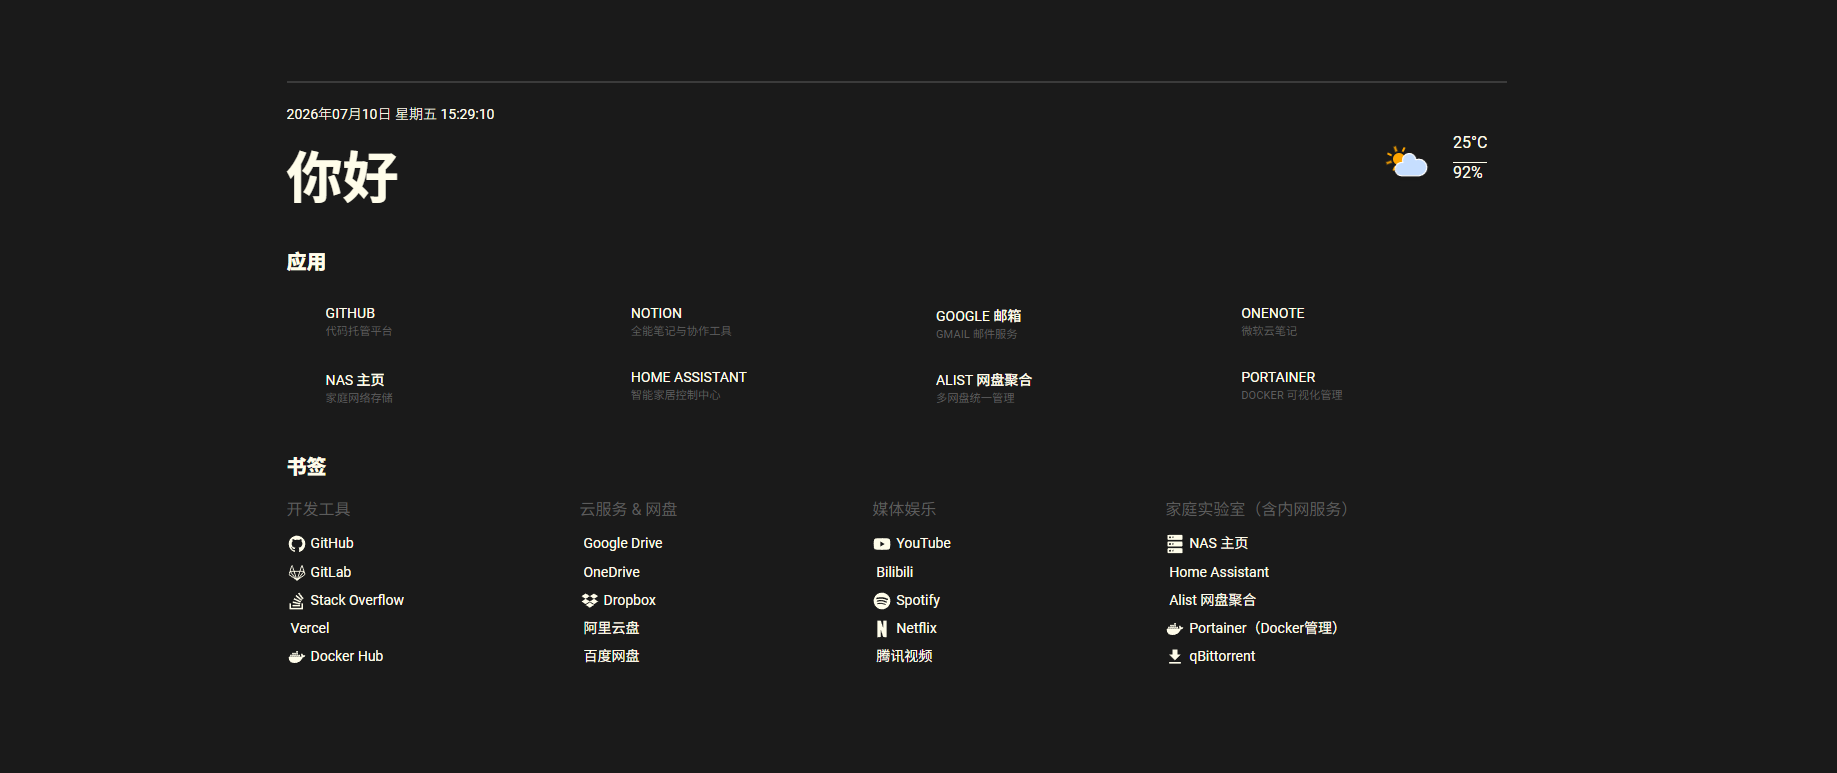
Task: Open the 阿里云盘 bookmark link
Action: coord(611,628)
